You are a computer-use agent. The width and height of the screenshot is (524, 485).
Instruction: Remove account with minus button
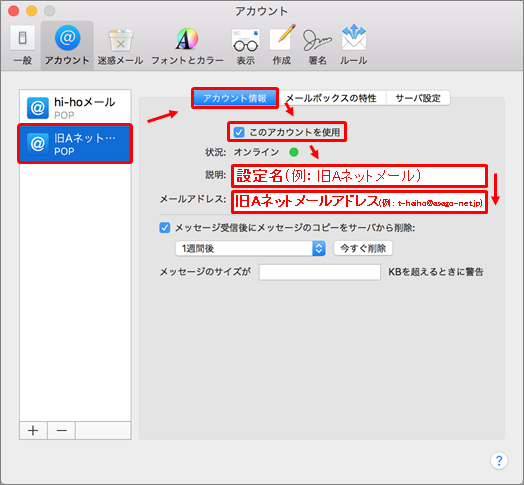(x=61, y=431)
